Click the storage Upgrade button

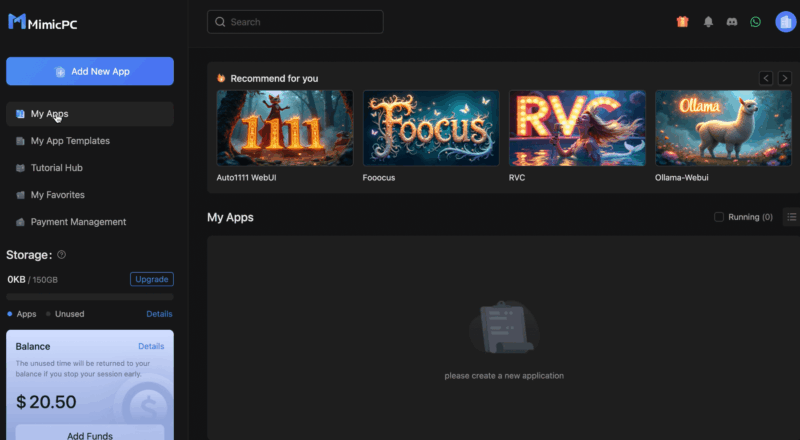(152, 279)
